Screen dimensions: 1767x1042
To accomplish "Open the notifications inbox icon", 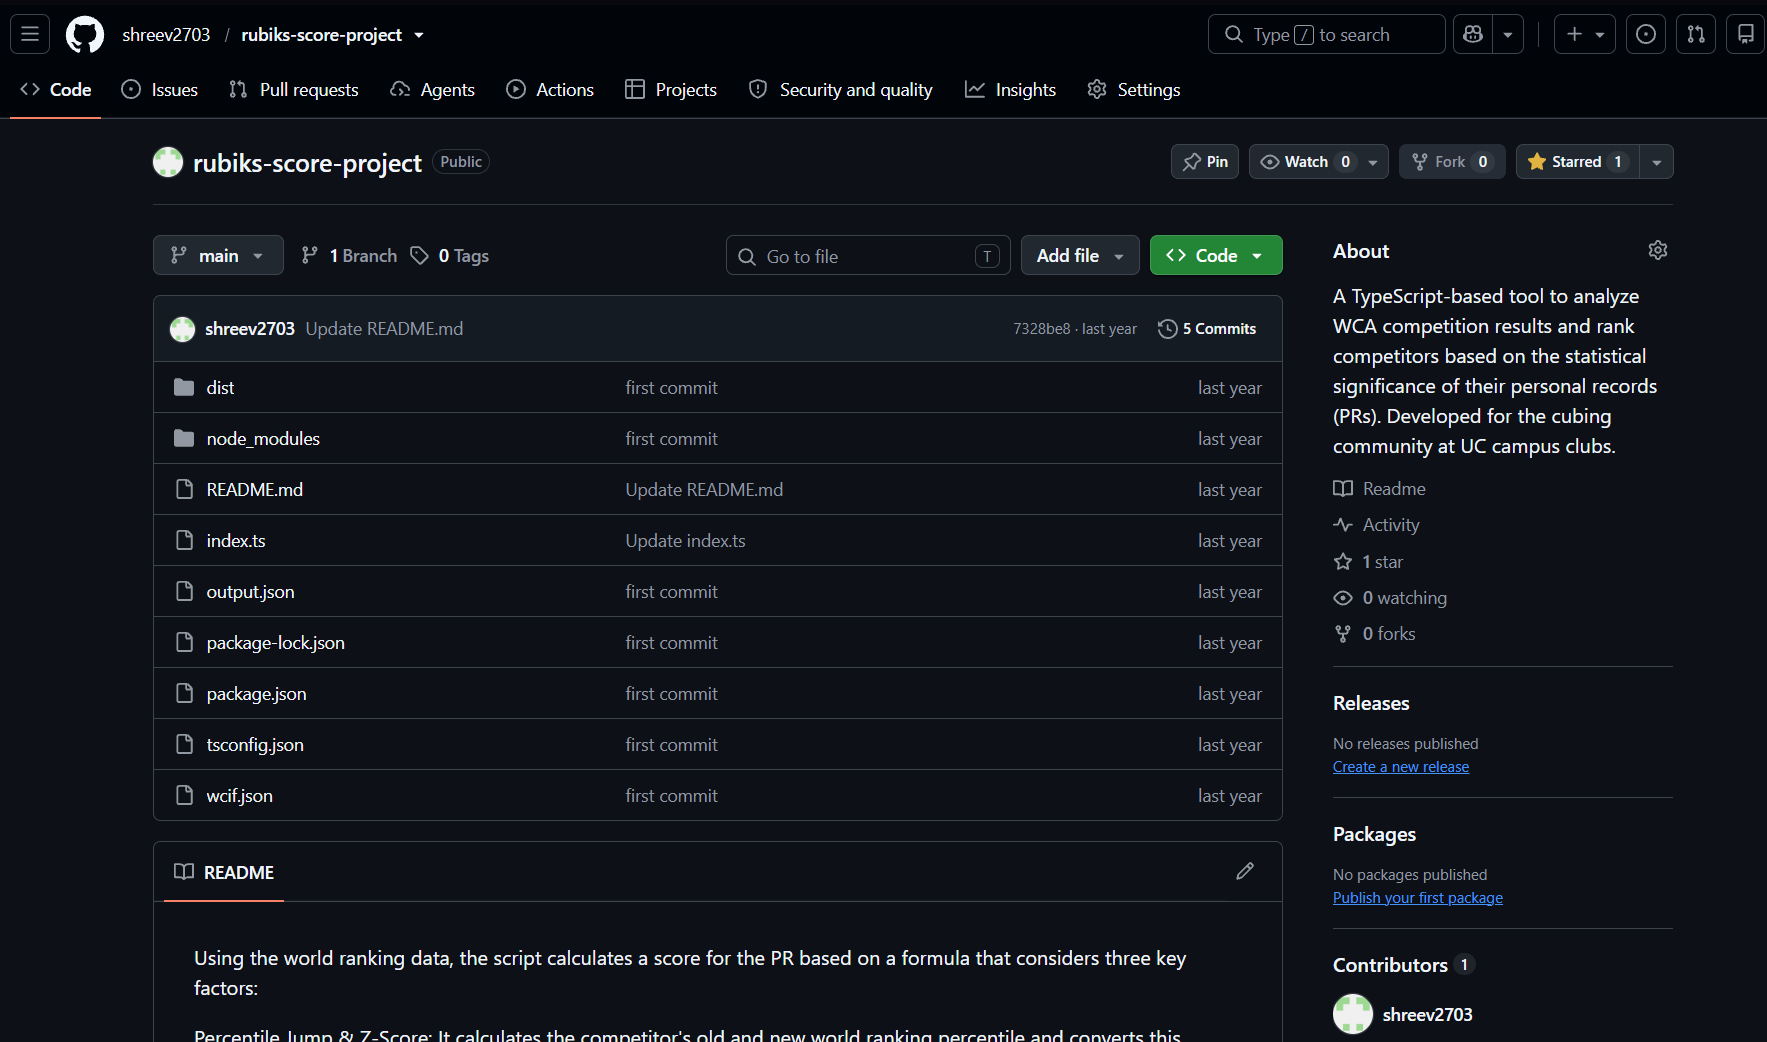I will 1745,34.
